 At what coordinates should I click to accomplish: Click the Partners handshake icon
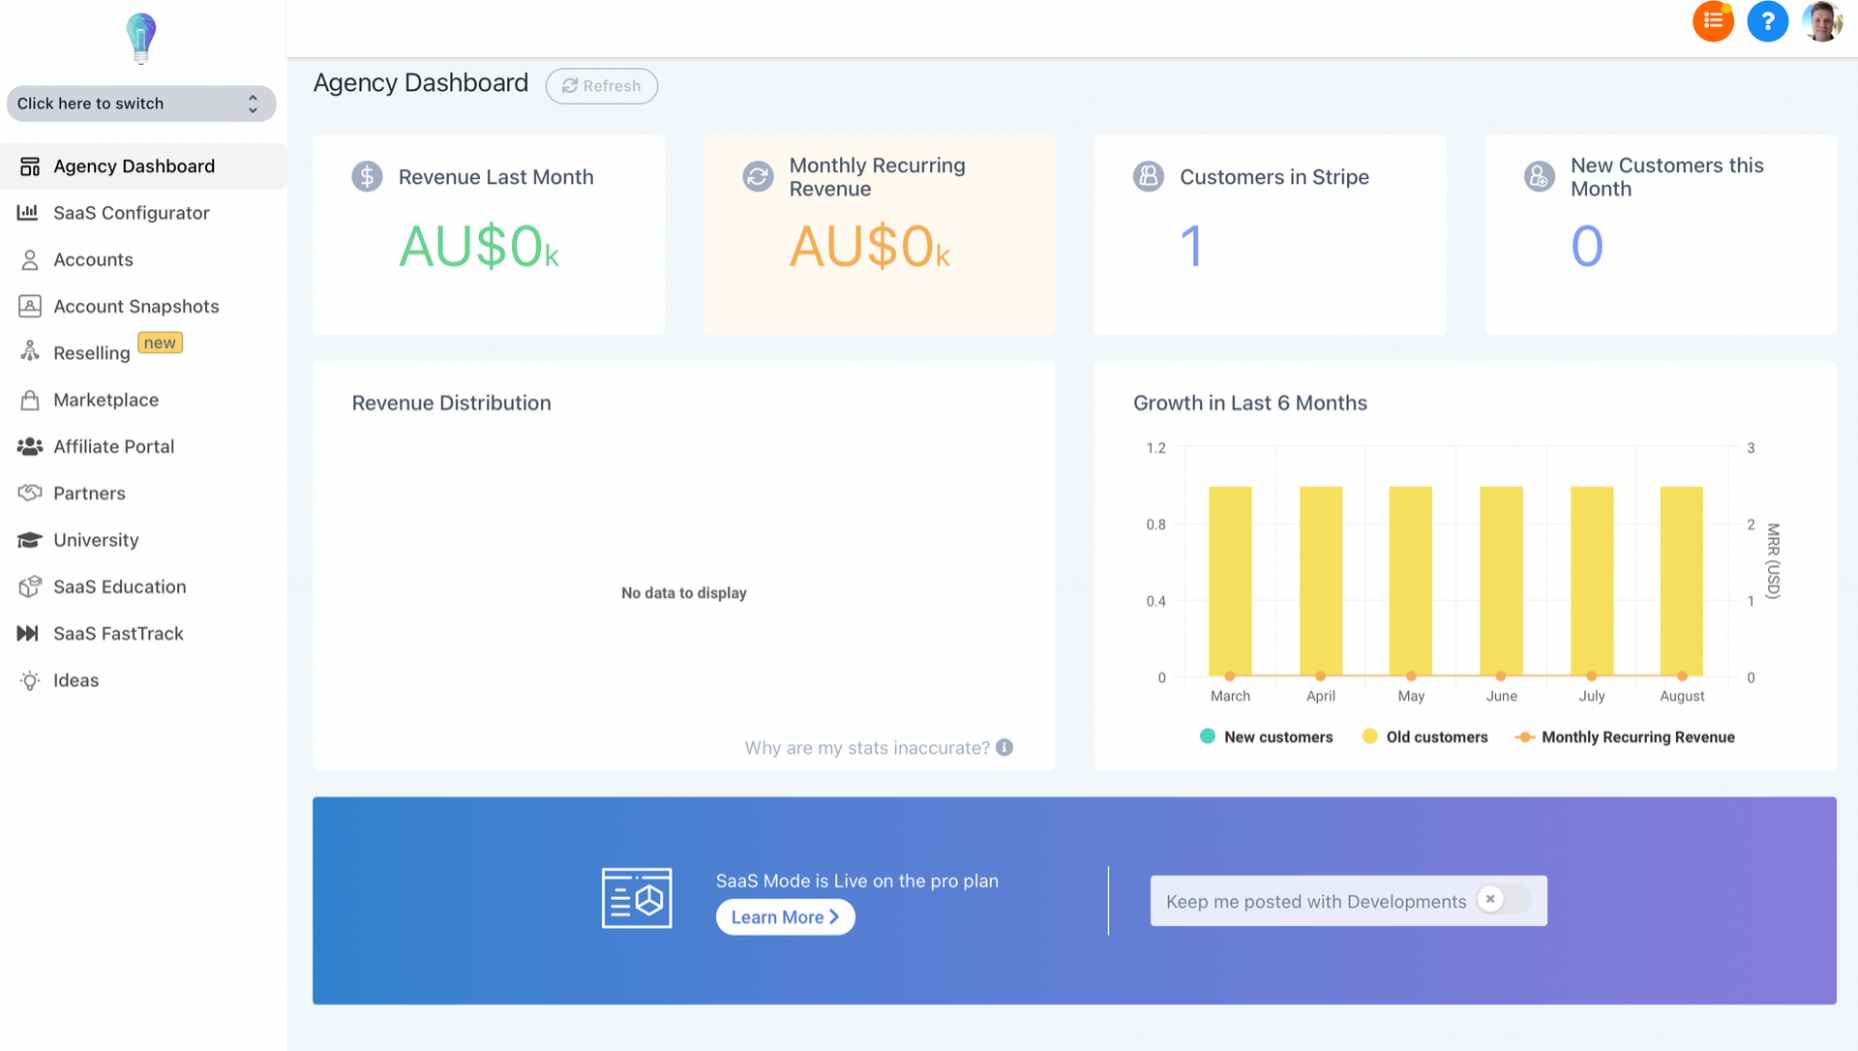click(30, 493)
